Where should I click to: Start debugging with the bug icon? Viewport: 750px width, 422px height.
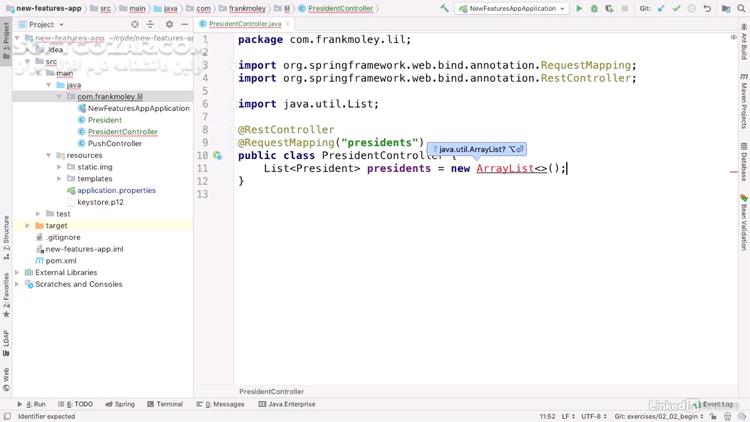tap(594, 8)
